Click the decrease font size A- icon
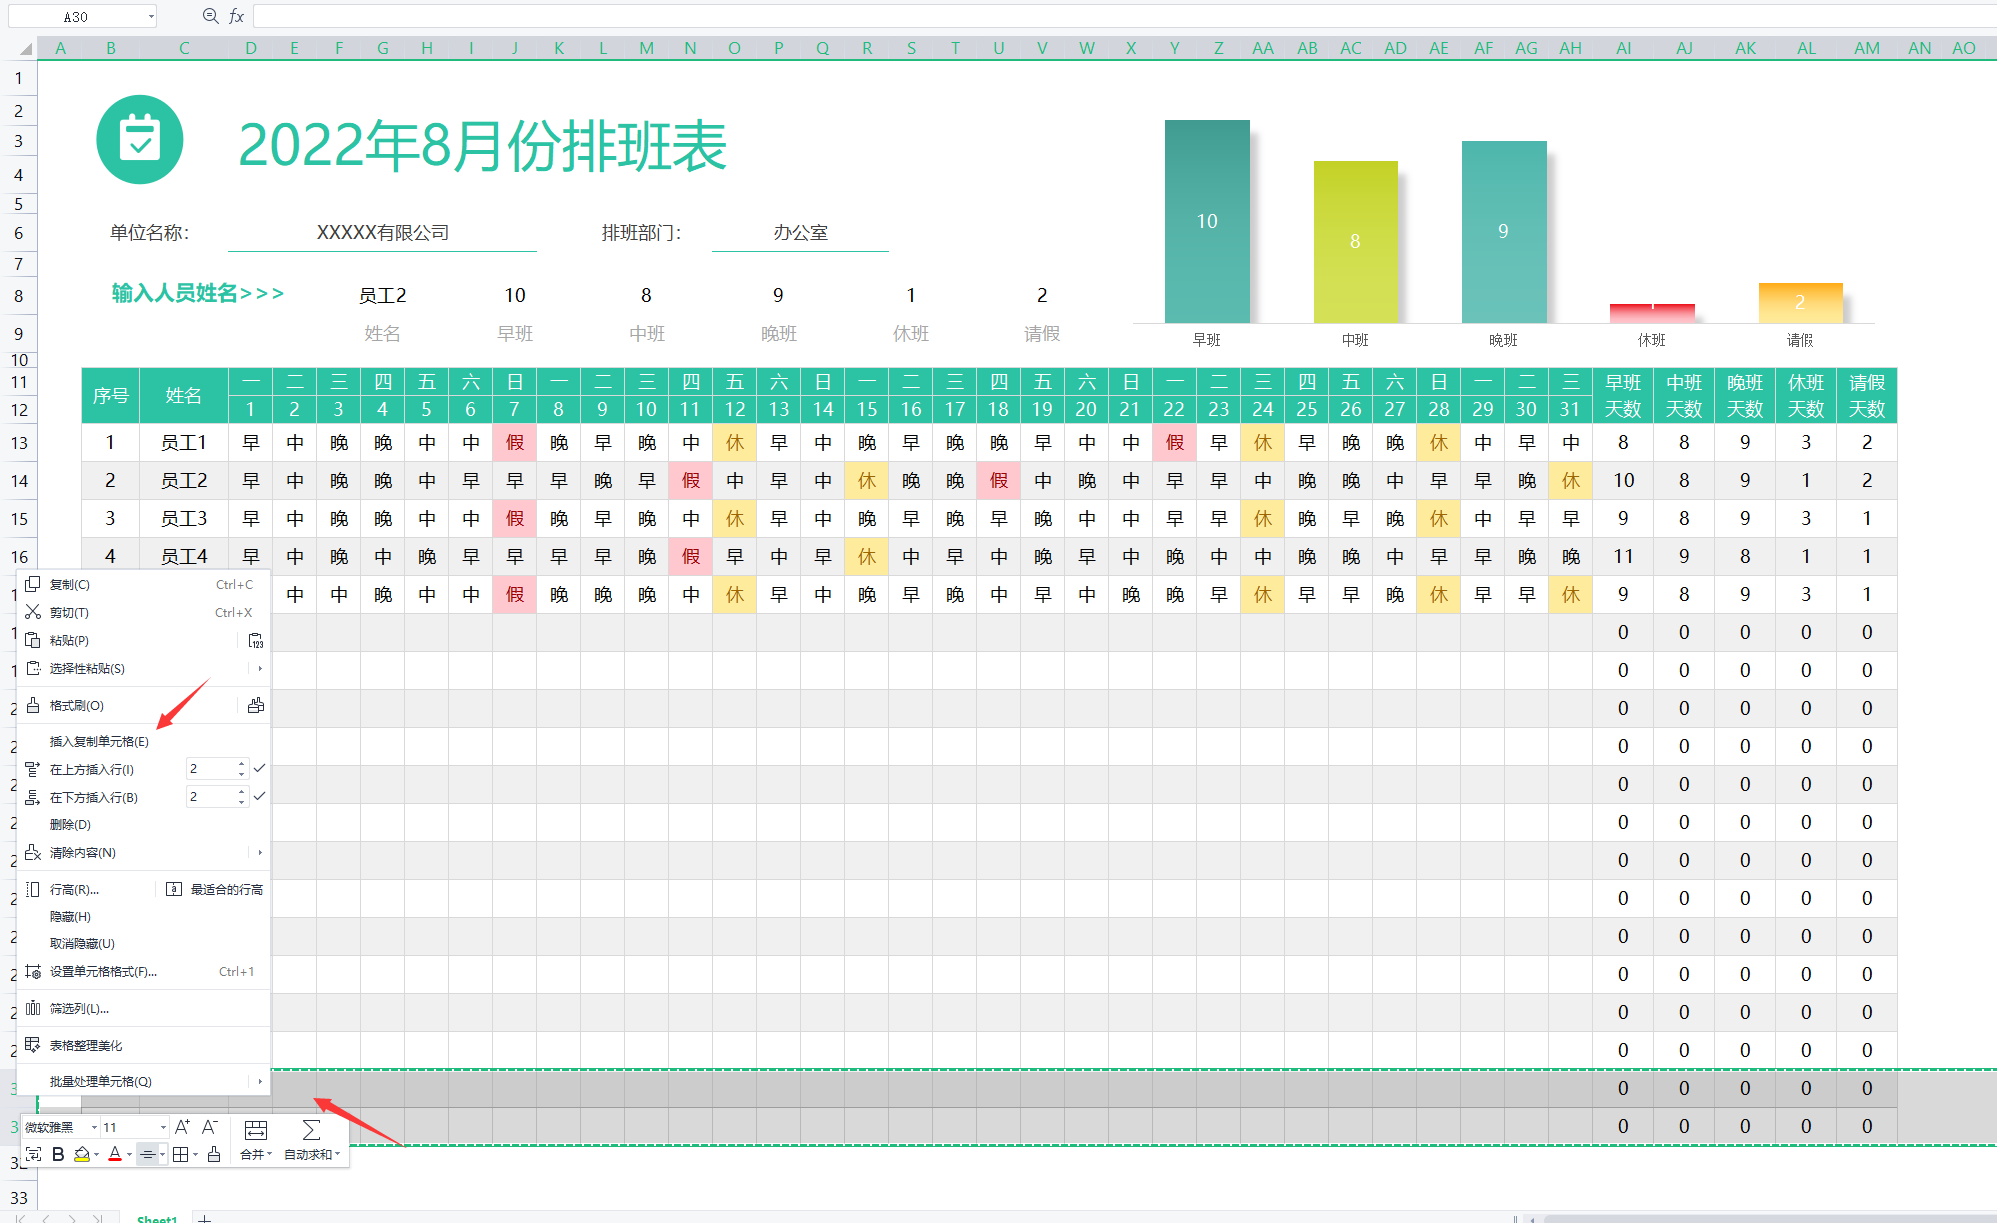1997x1223 pixels. click(x=210, y=1127)
